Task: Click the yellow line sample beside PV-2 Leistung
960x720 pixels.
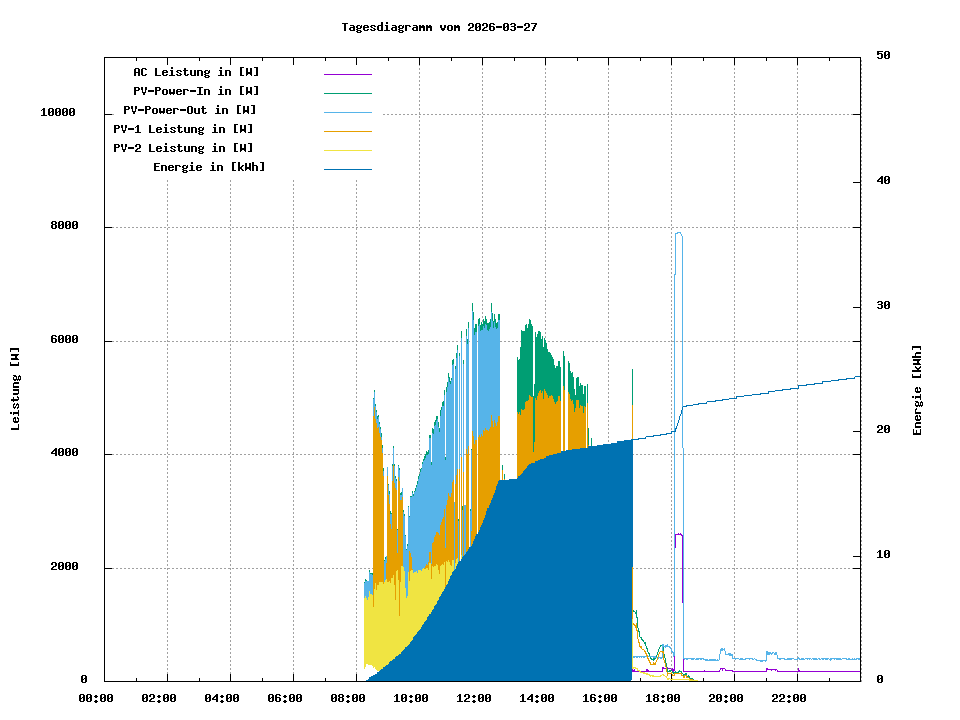Action: pos(347,150)
